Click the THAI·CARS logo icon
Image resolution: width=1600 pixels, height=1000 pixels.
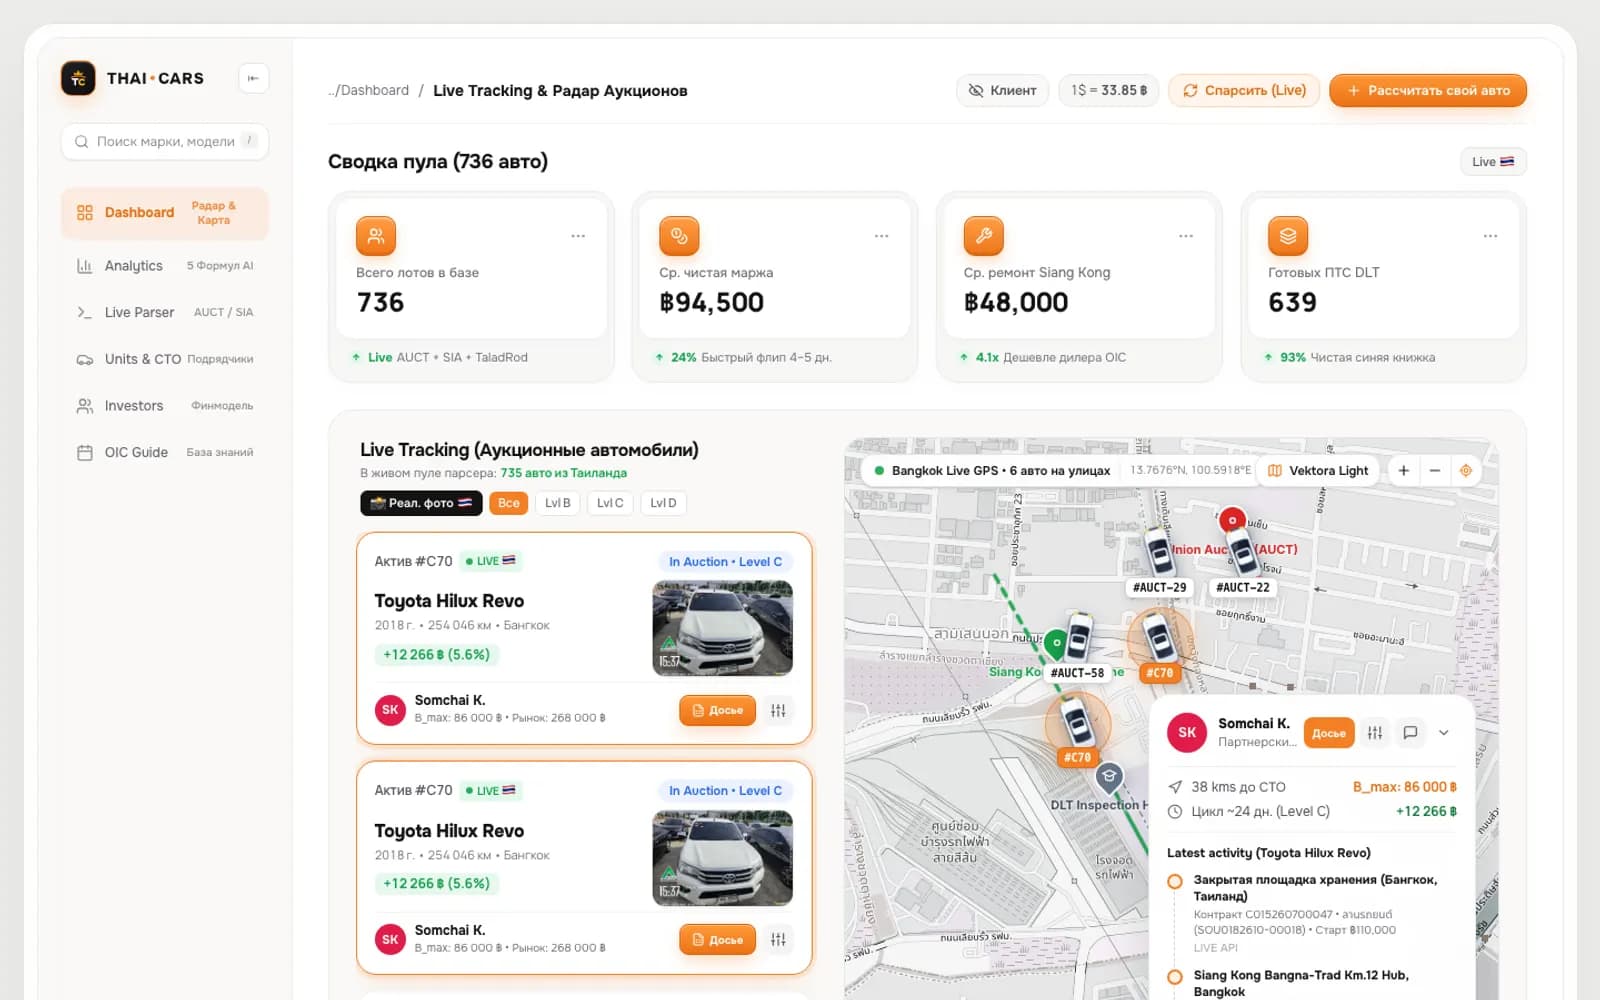(78, 78)
